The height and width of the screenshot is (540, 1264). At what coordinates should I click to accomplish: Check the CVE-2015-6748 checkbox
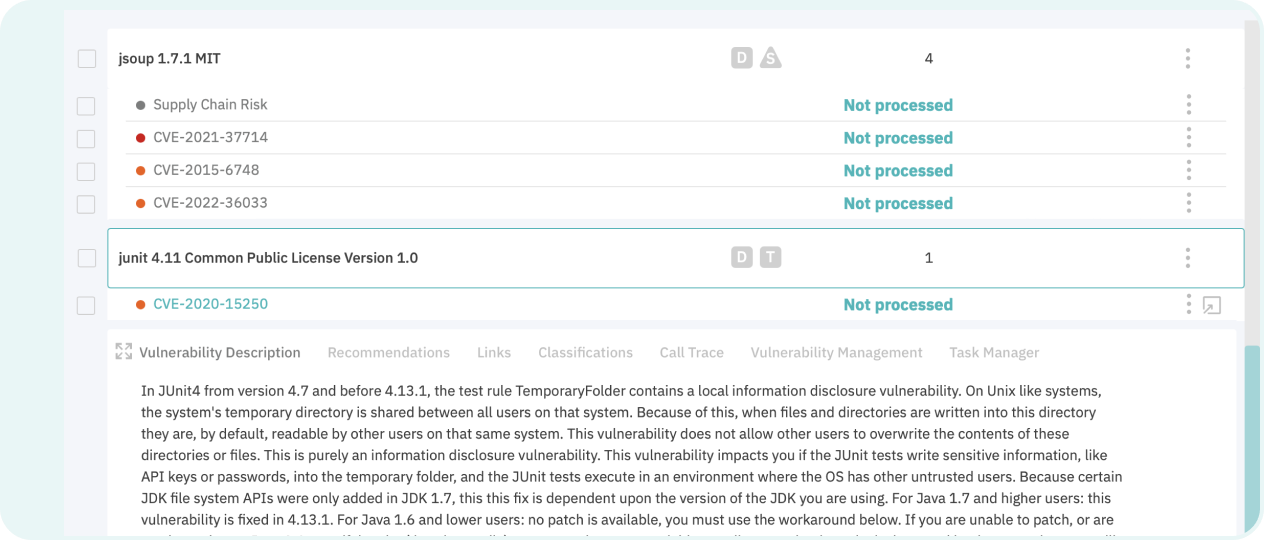[86, 172]
